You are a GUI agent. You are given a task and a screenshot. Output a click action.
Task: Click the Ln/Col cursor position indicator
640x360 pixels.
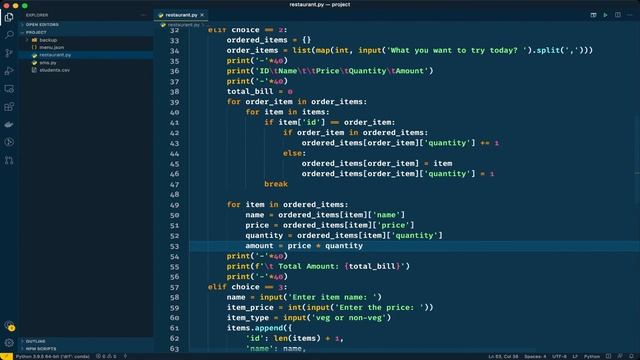503,356
